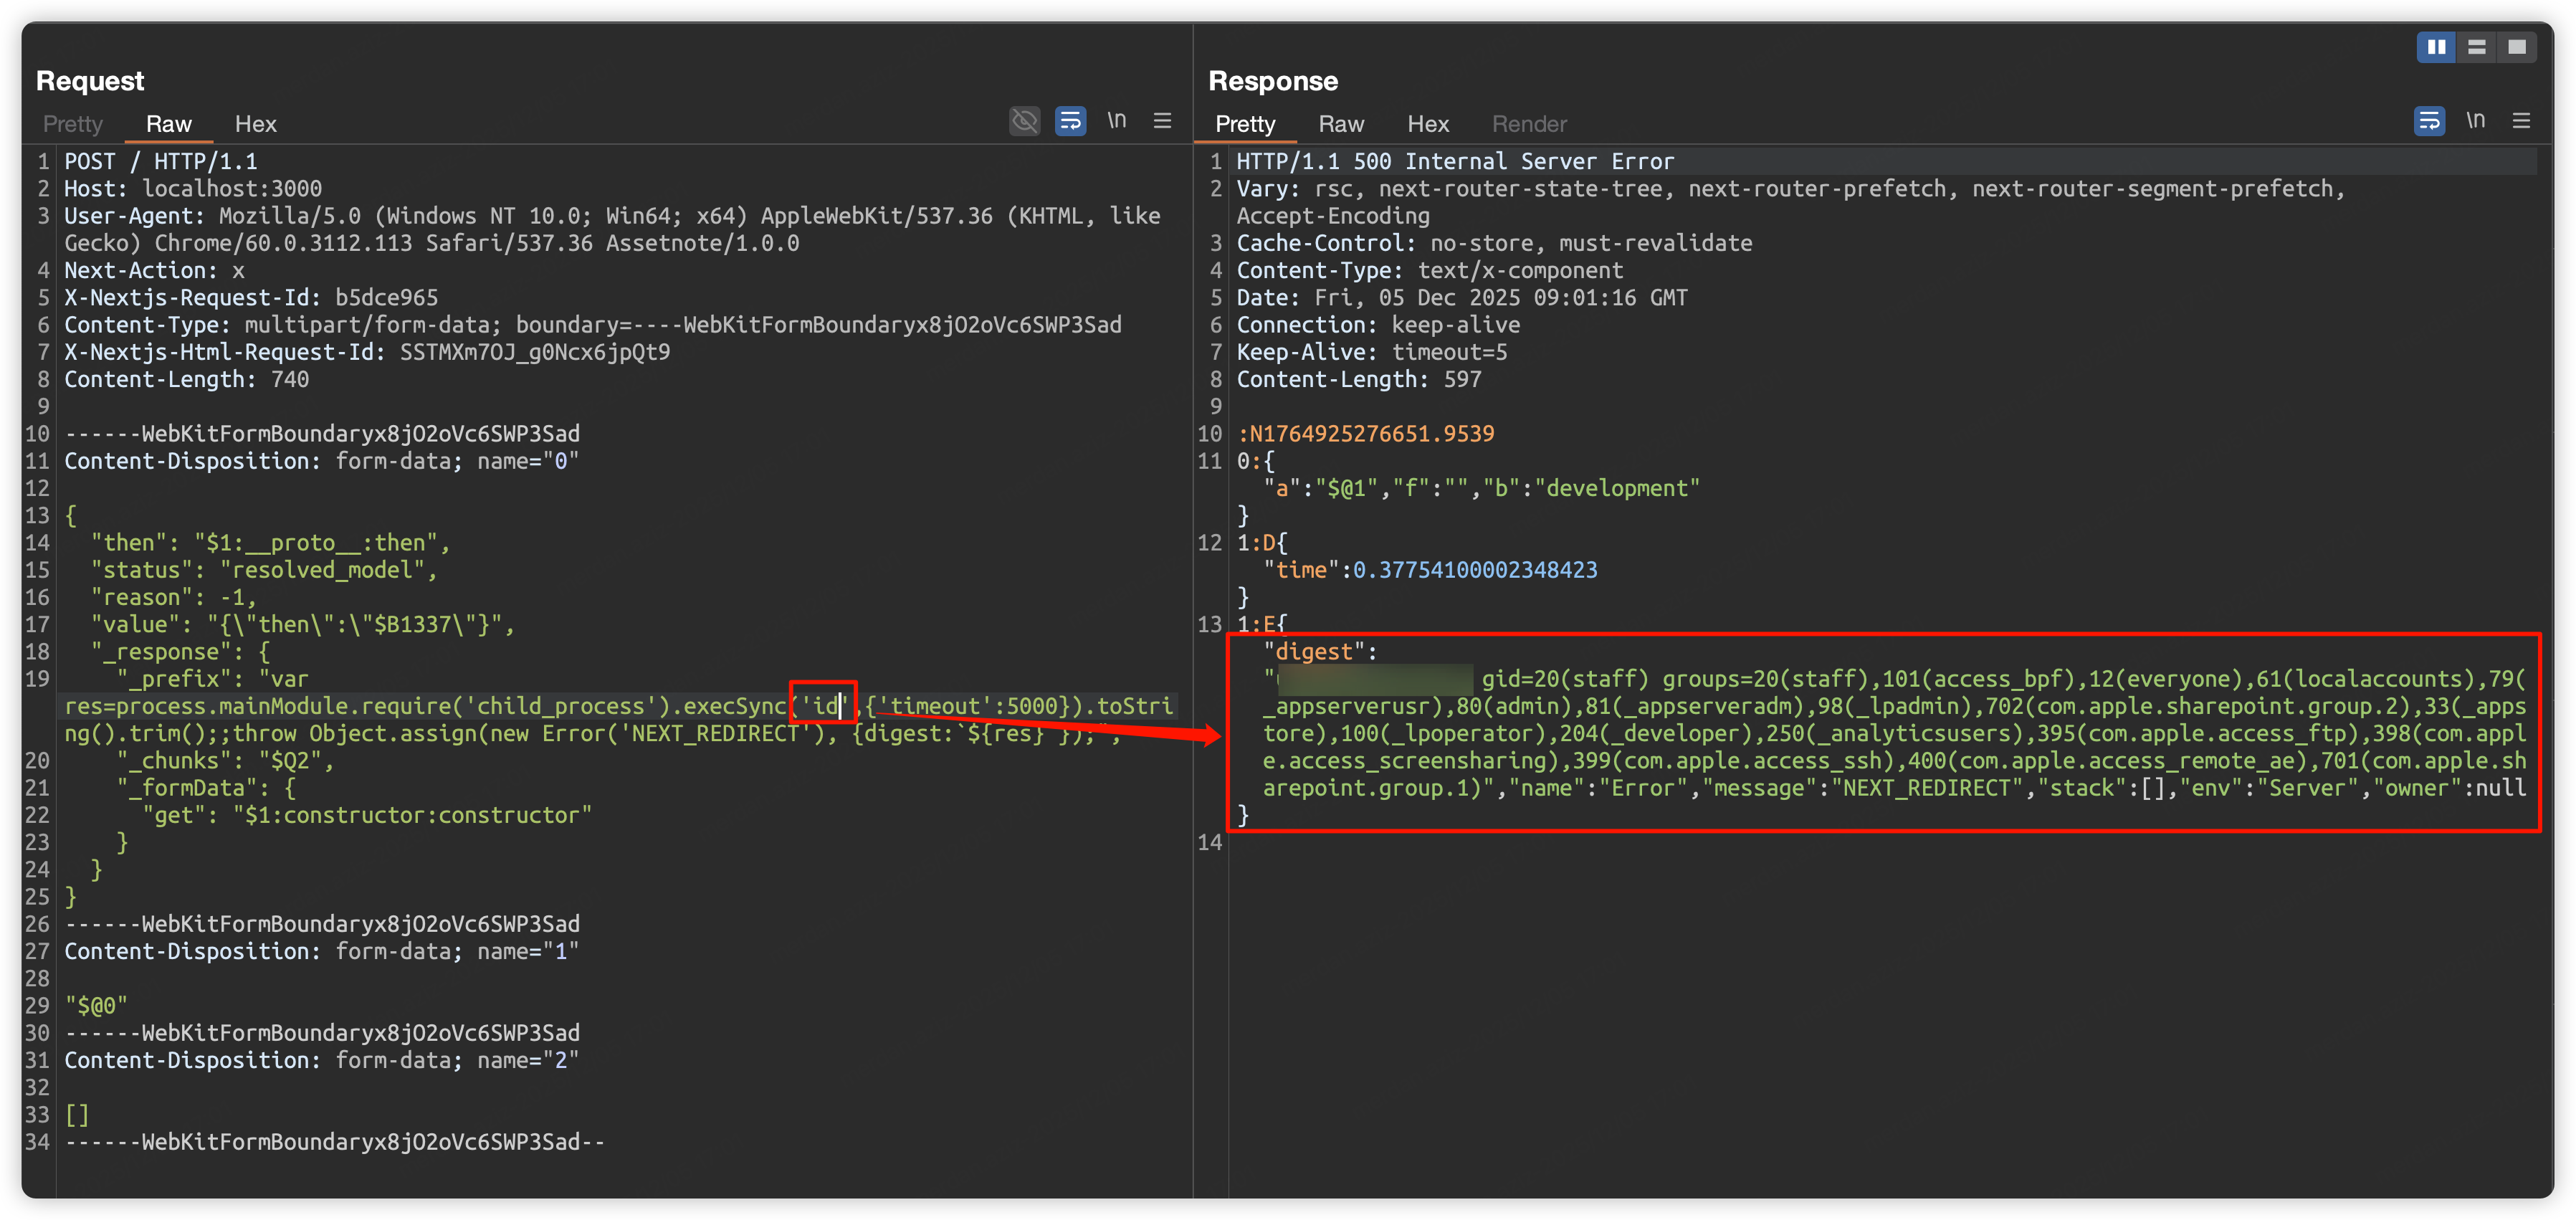Switch Response view to Raw tab
The height and width of the screenshot is (1220, 2576).
click(1341, 124)
